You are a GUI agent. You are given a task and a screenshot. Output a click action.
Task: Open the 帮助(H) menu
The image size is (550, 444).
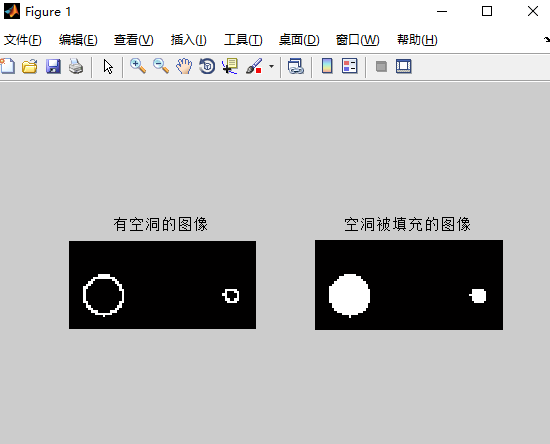[x=417, y=40]
